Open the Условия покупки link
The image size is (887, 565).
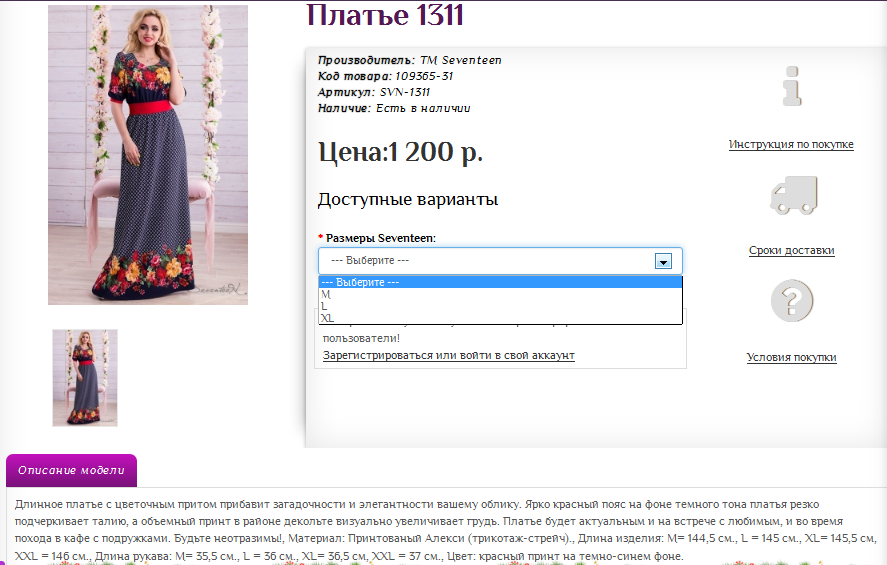pyautogui.click(x=791, y=357)
